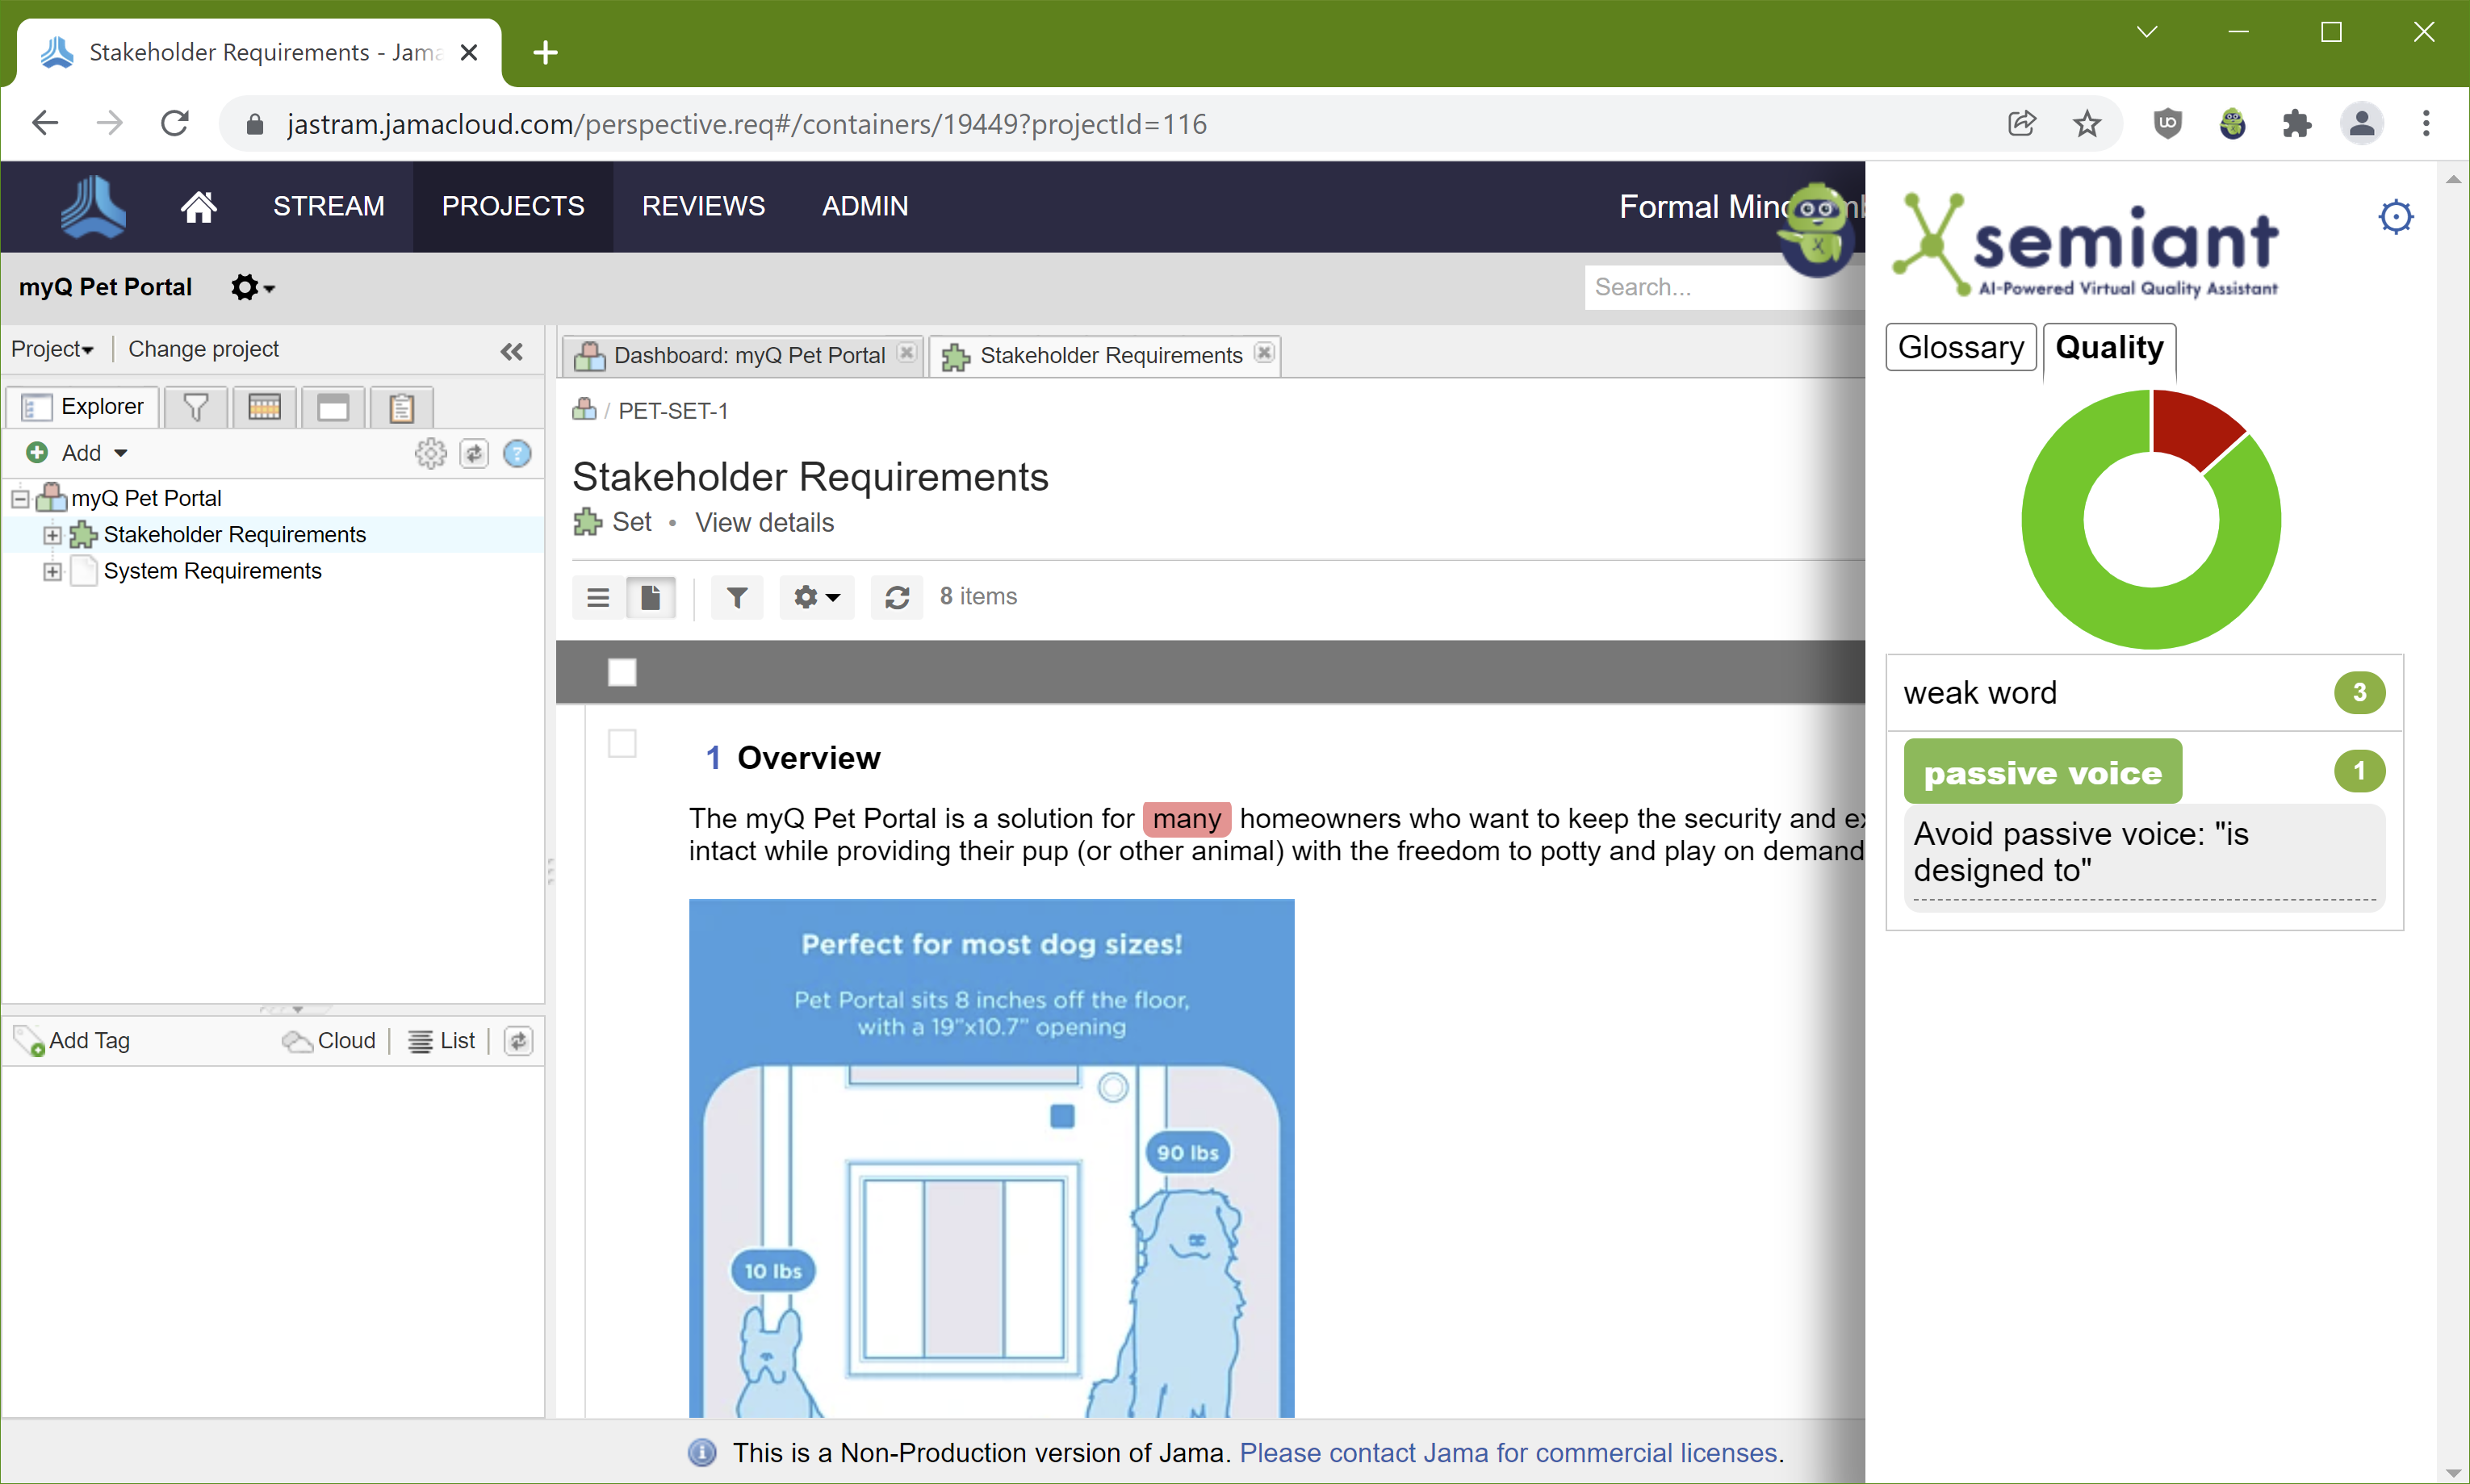
Task: Open the view settings gear dropdown
Action: pos(816,597)
